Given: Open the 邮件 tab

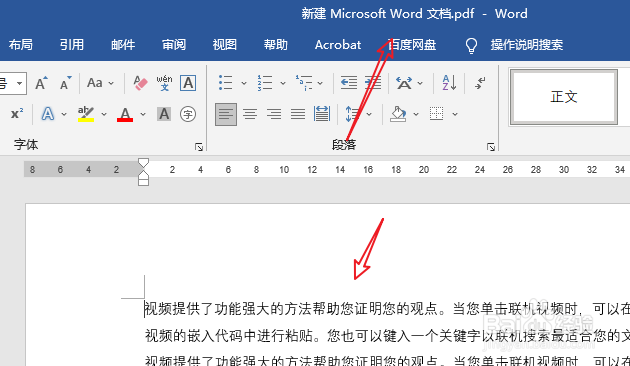Looking at the screenshot, I should tap(123, 45).
